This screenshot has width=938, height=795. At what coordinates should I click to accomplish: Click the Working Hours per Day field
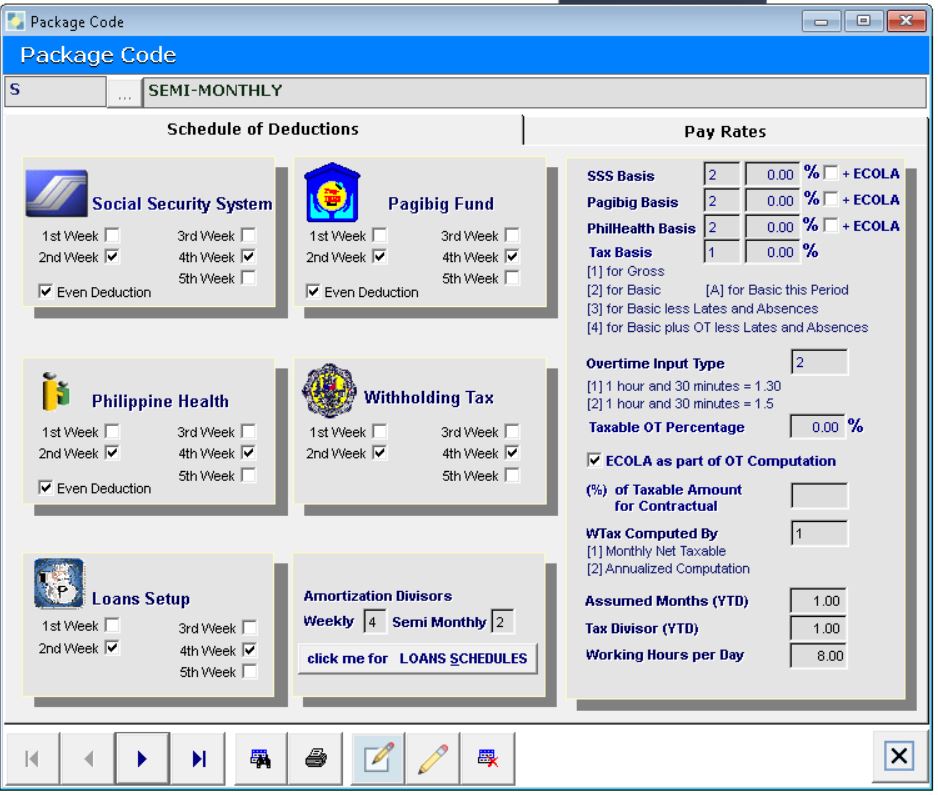(819, 656)
